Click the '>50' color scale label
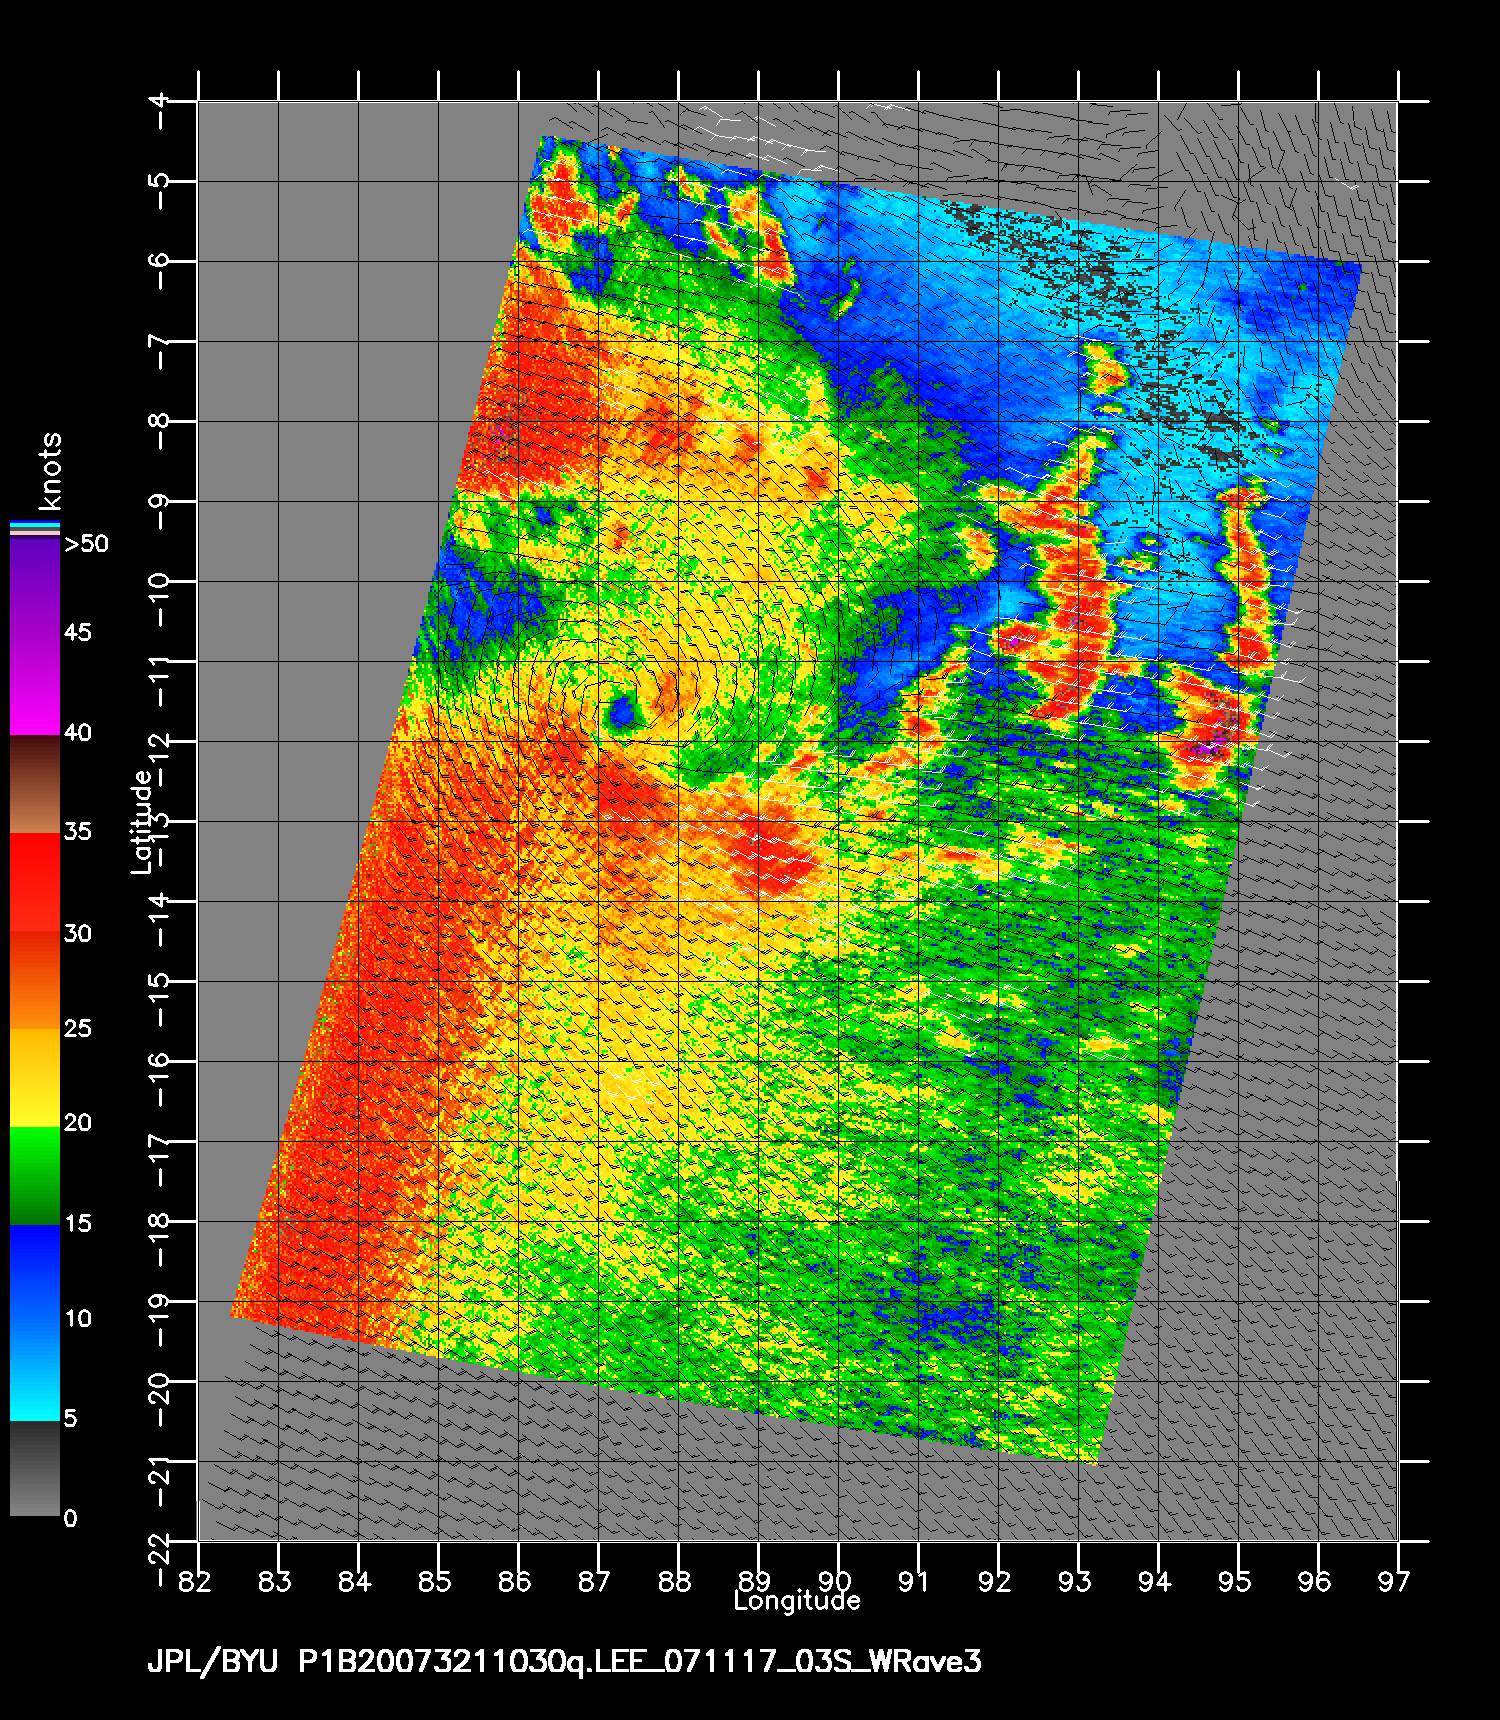This screenshot has height=1720, width=1500. [x=86, y=544]
